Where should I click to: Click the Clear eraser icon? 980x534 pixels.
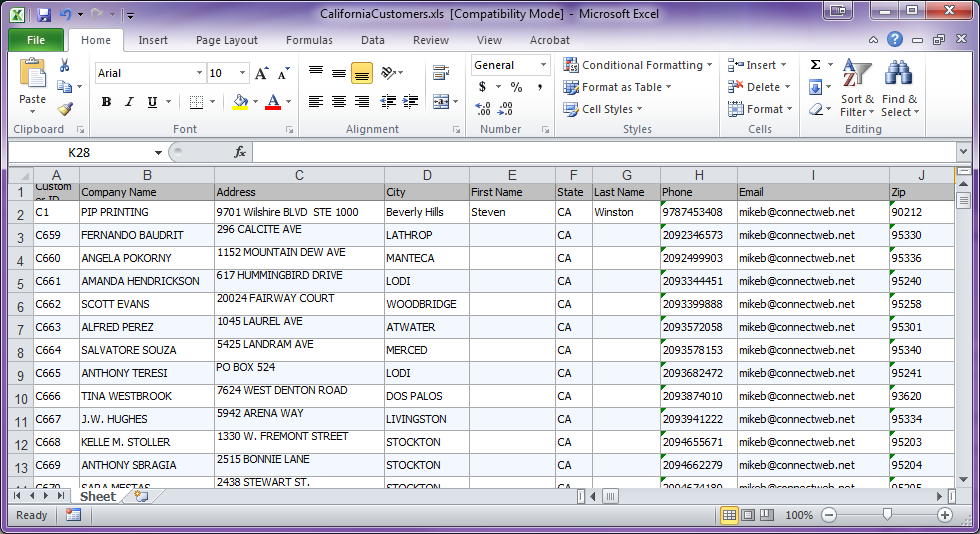click(x=815, y=109)
